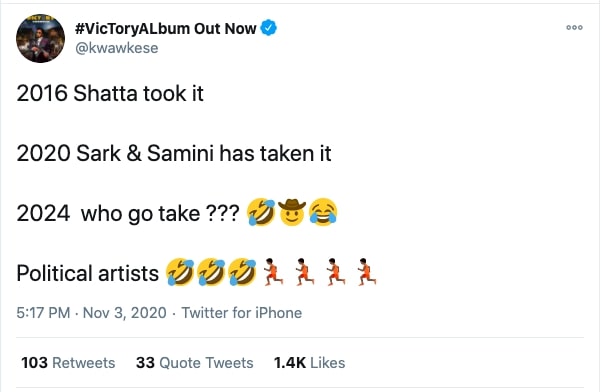Click the Nov 3, 2020 date
This screenshot has width=602, height=392.
pos(125,313)
